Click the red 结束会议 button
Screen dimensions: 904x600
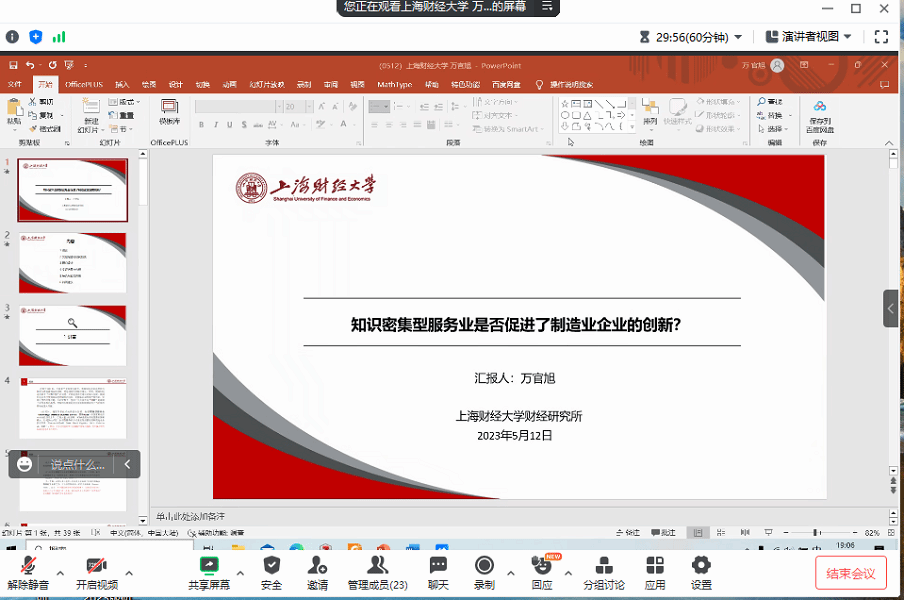[x=850, y=573]
